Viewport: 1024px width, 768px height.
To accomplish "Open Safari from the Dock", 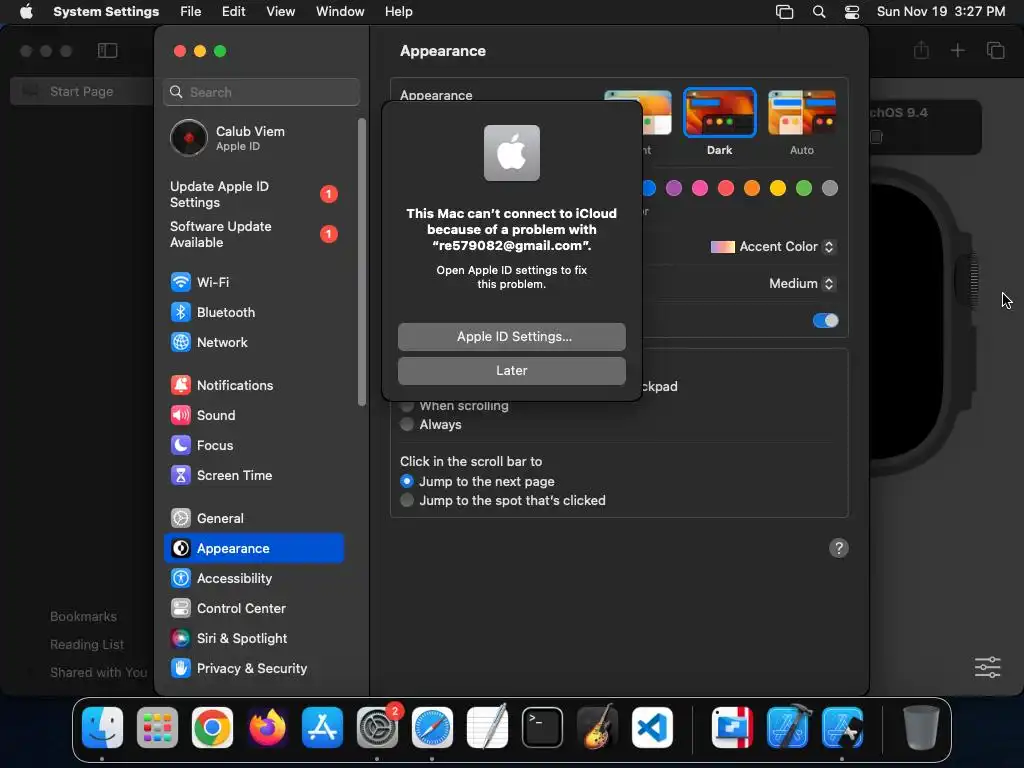I will (x=432, y=728).
